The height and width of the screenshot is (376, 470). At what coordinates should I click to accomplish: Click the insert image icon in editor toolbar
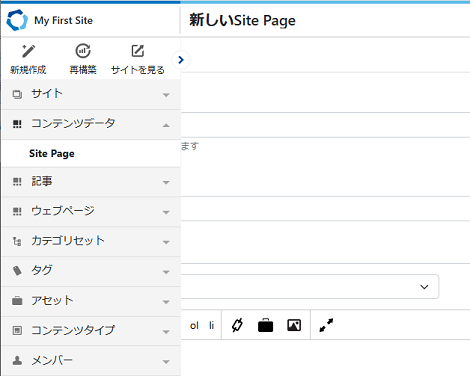(x=294, y=325)
